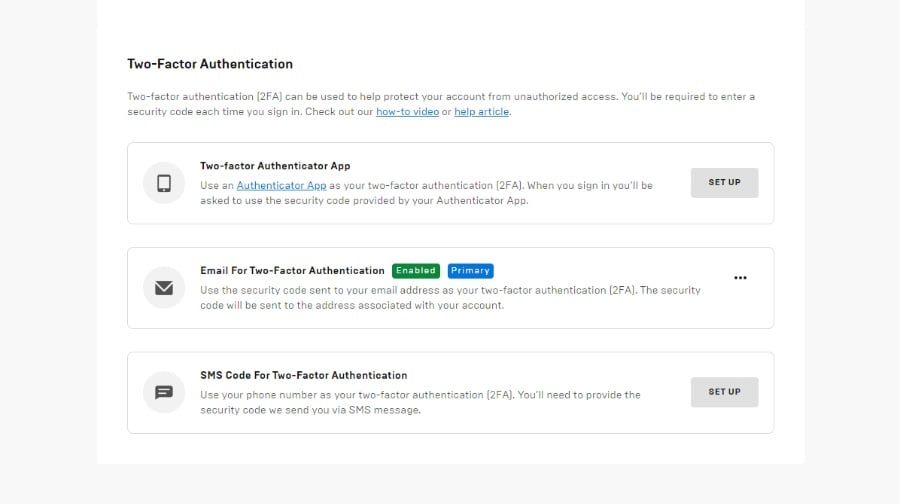Click the envelope icon for Email authentication
Screen dimensions: 903x504
click(164, 287)
